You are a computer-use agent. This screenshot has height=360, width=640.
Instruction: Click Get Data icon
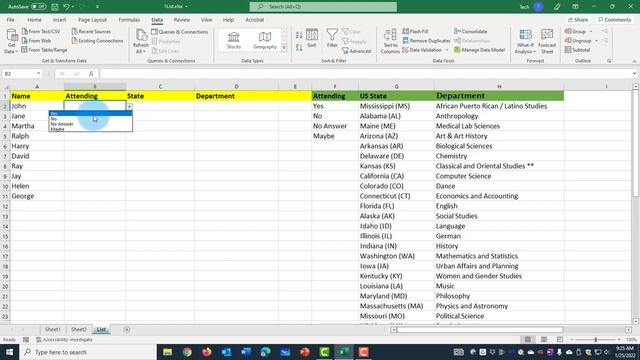11,41
